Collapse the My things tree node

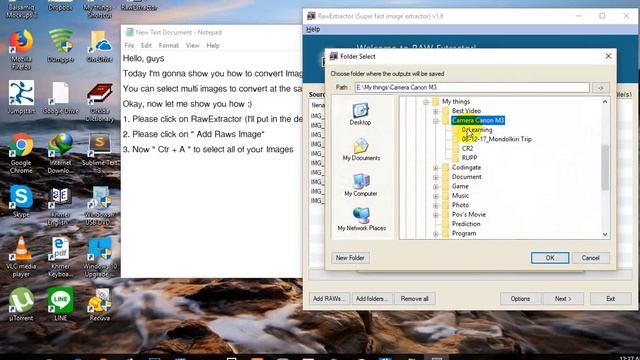click(426, 102)
